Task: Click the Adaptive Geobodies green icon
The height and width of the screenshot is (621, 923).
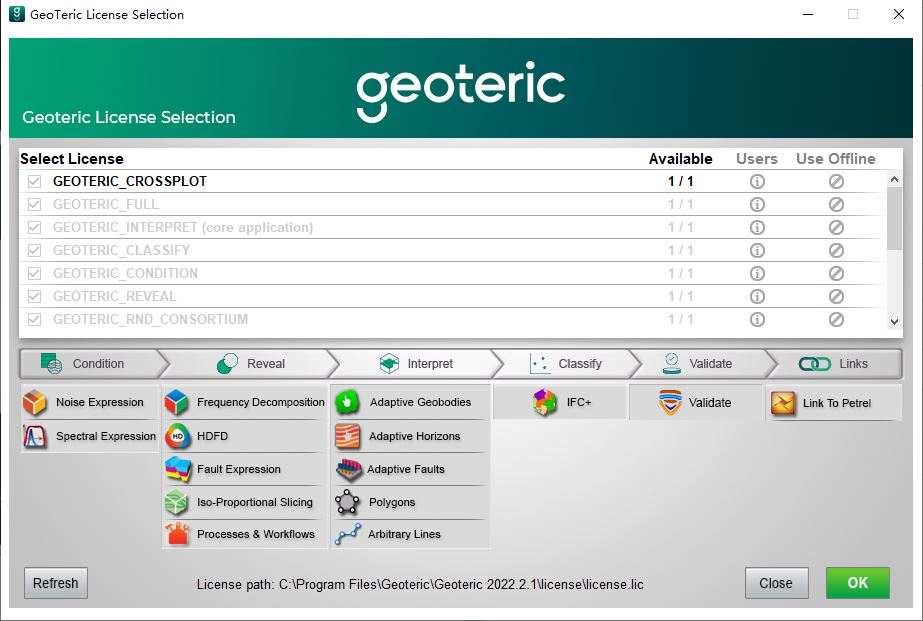Action: coord(347,403)
